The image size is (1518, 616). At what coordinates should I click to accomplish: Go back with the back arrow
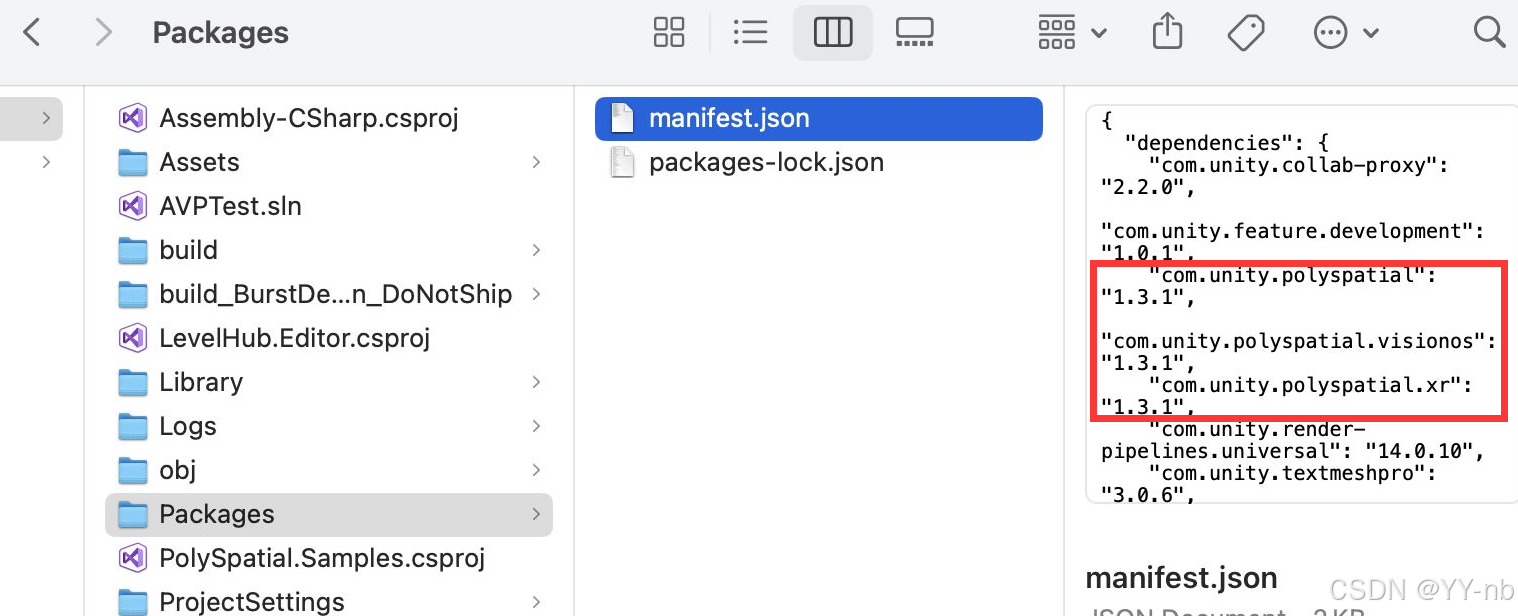point(32,33)
